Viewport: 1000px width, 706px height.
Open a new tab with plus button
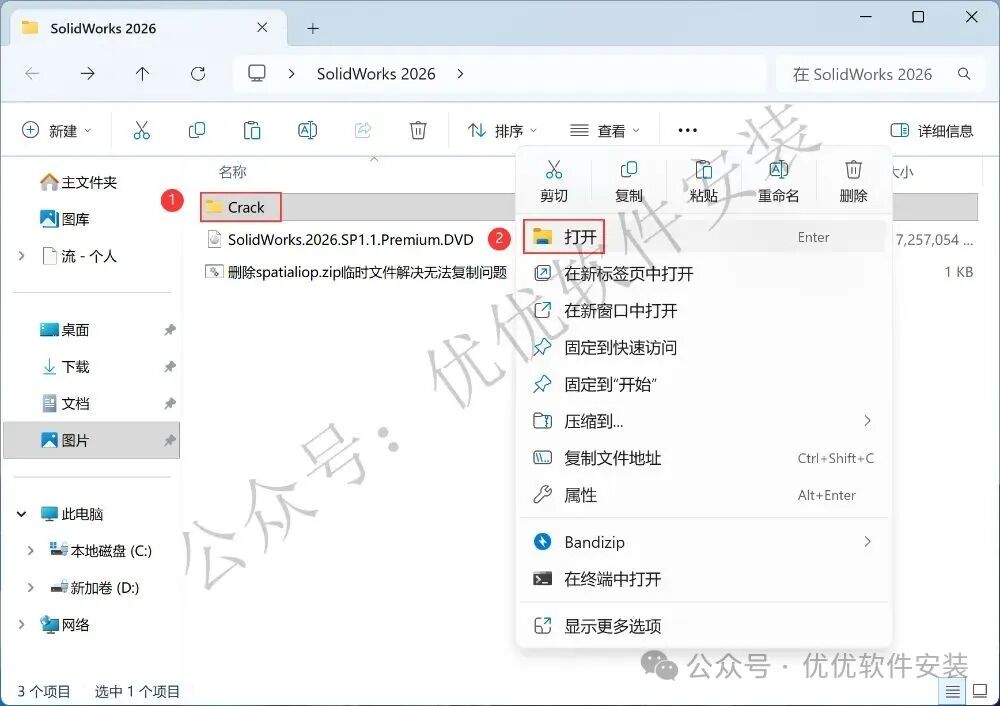tap(312, 28)
